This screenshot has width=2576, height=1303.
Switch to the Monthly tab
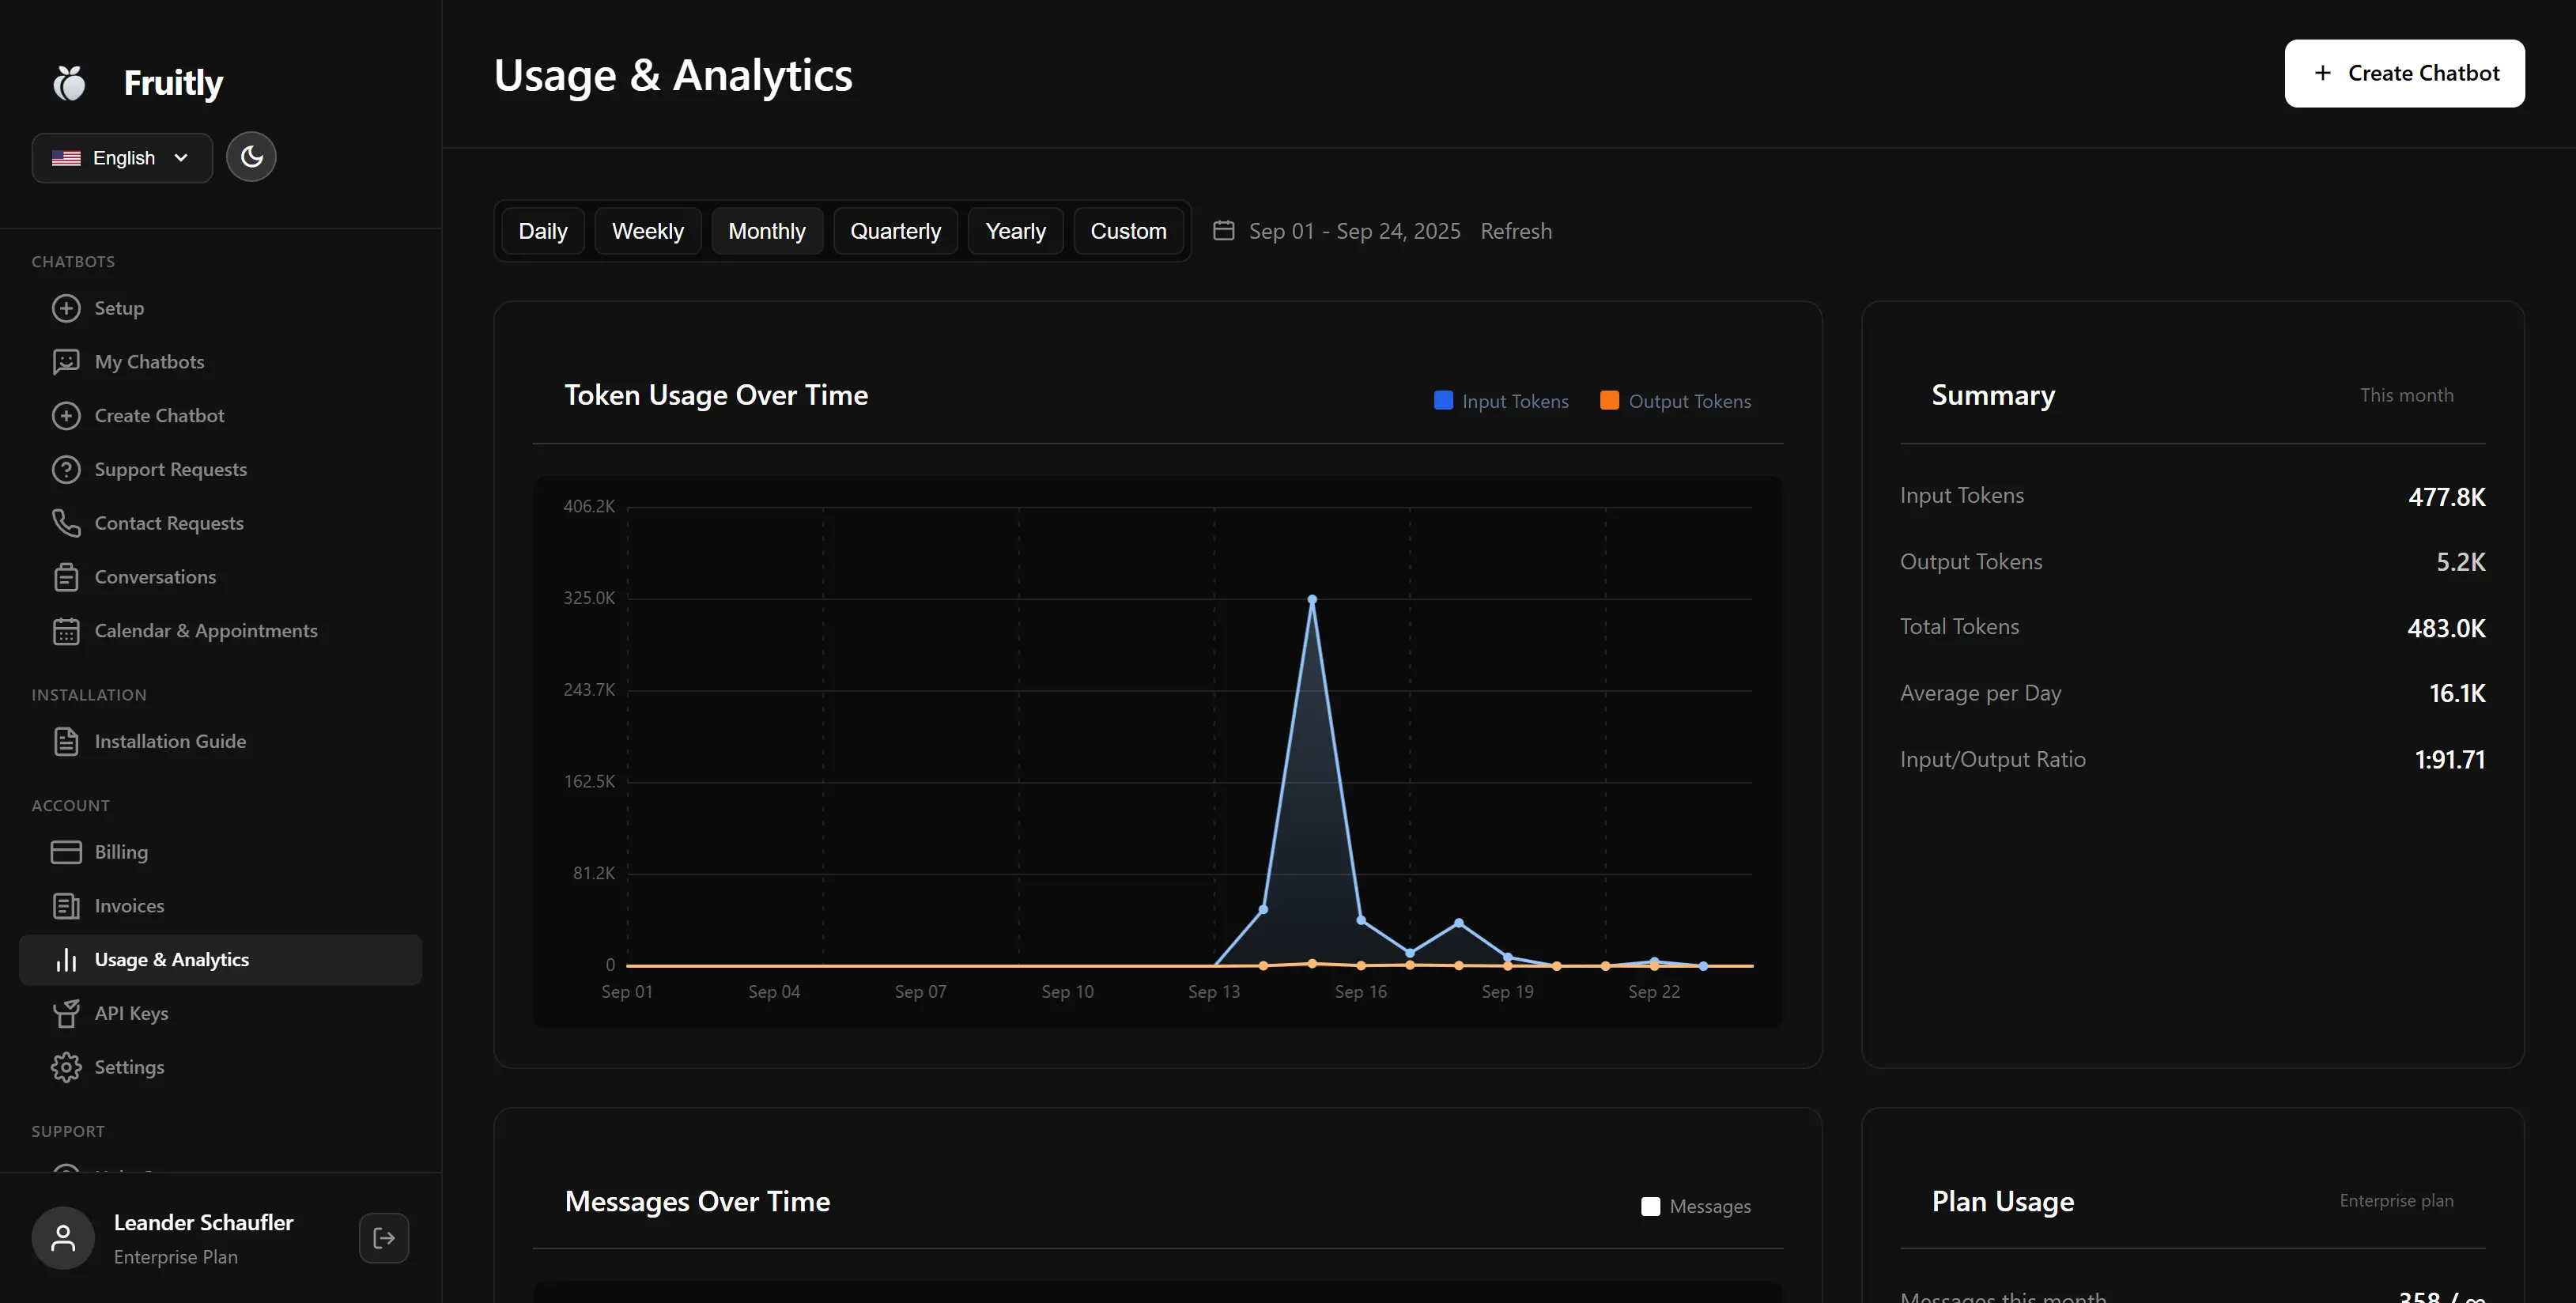[x=767, y=230]
